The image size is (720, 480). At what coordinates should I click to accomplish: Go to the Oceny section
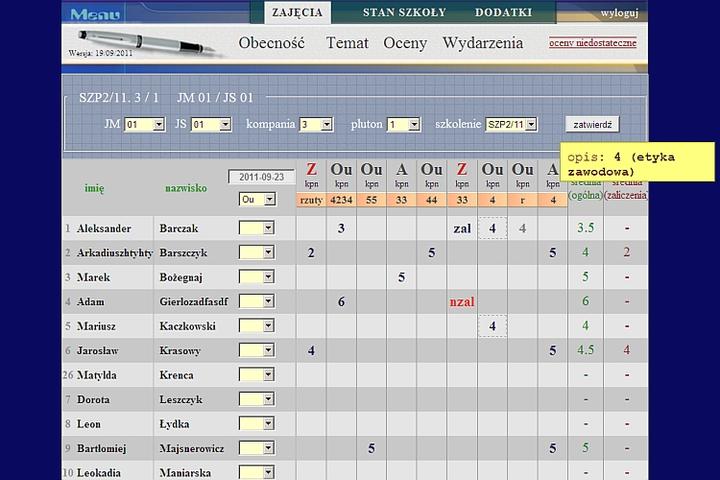point(405,43)
